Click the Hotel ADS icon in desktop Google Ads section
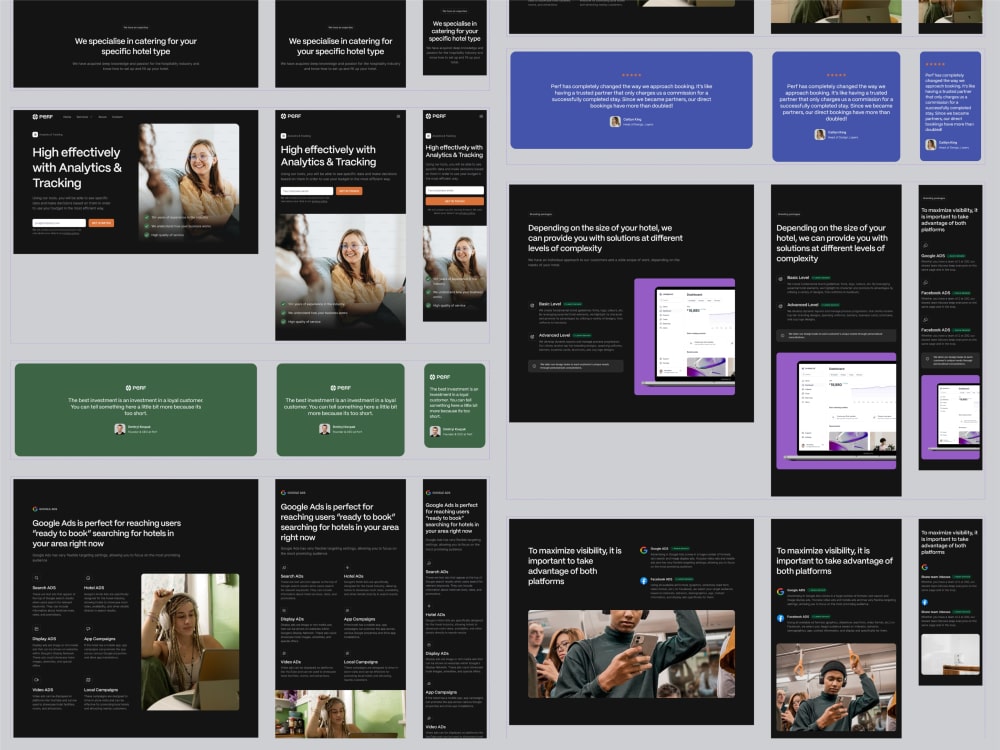 (x=87, y=578)
